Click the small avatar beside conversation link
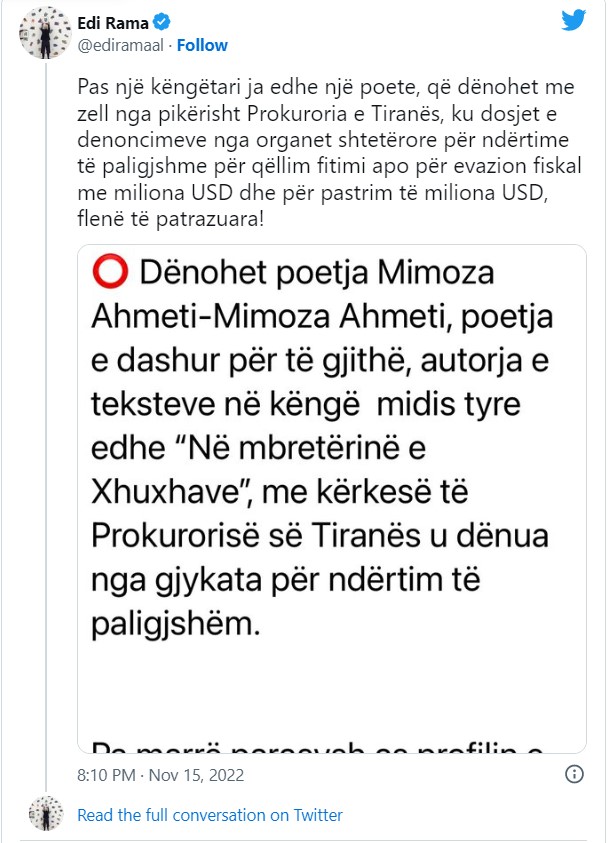The width and height of the screenshot is (613, 843). 46,814
